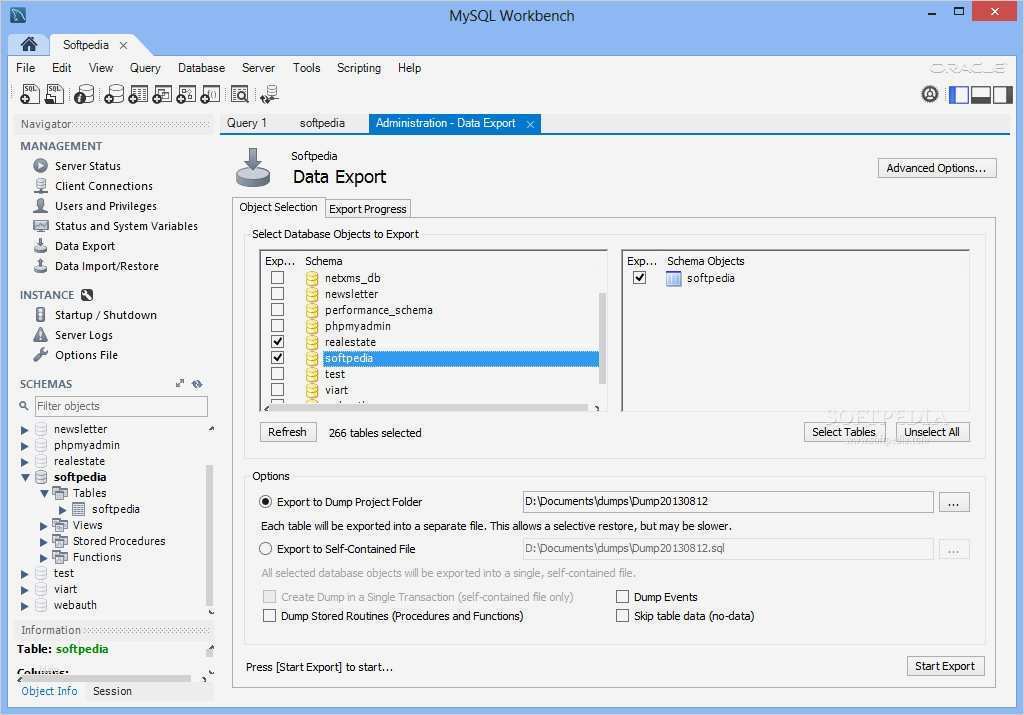Browse for dump project folder path
The height and width of the screenshot is (715, 1024).
coord(953,502)
